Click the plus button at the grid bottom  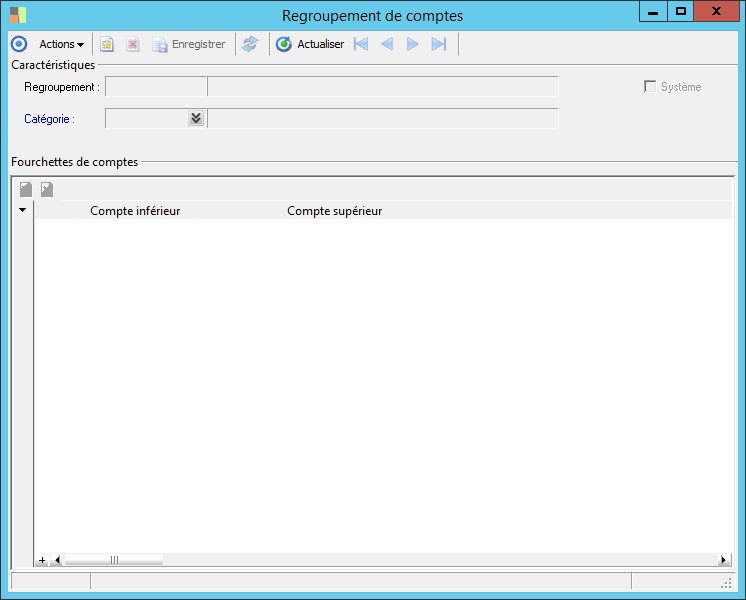(x=42, y=560)
